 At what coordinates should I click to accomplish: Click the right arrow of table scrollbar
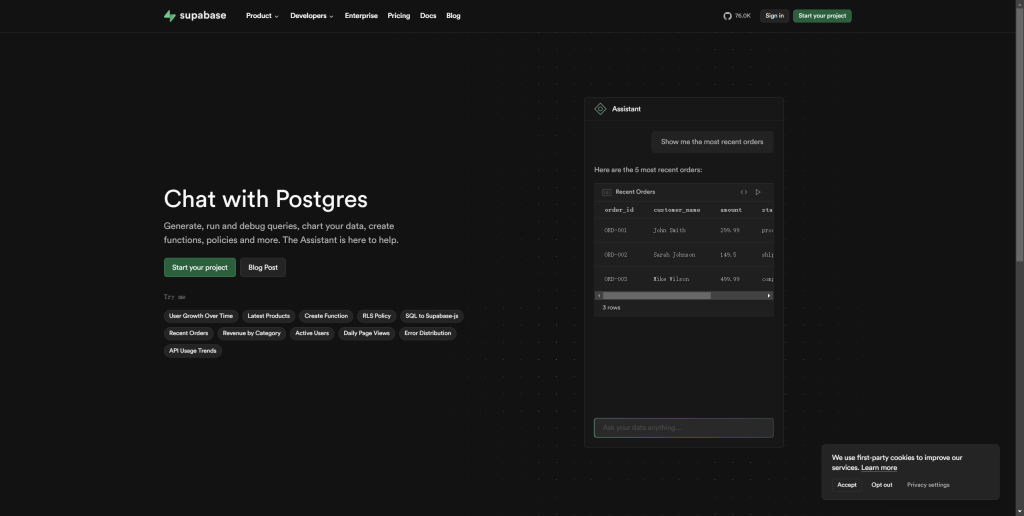(769, 296)
